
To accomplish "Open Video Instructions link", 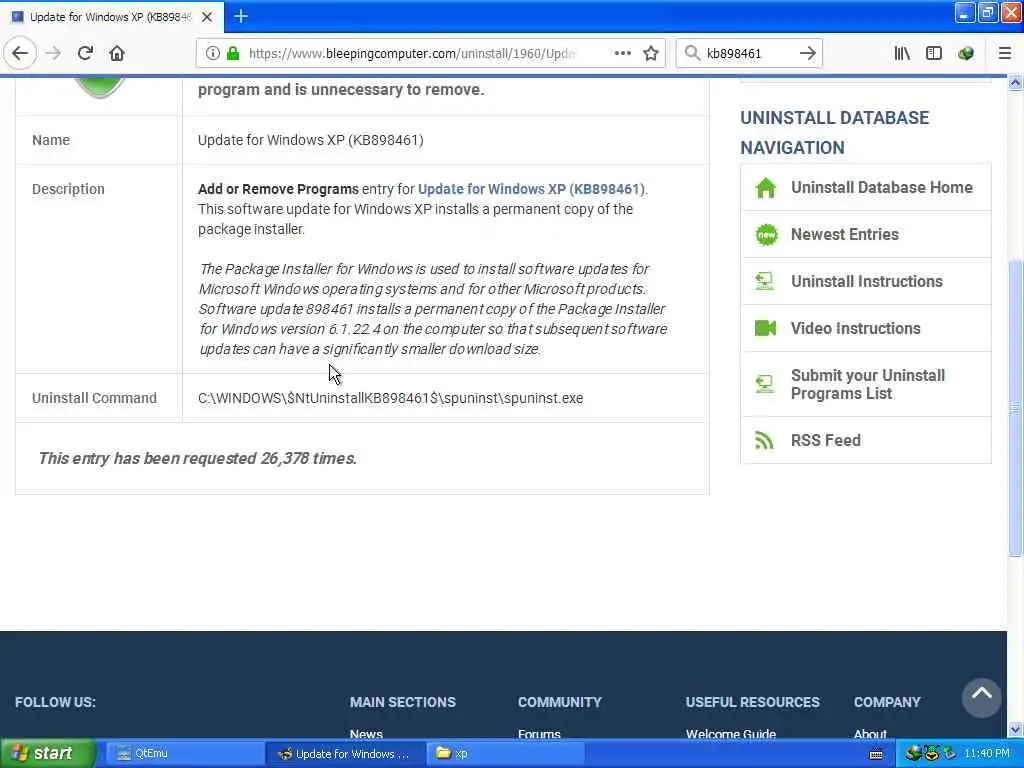I will click(856, 328).
